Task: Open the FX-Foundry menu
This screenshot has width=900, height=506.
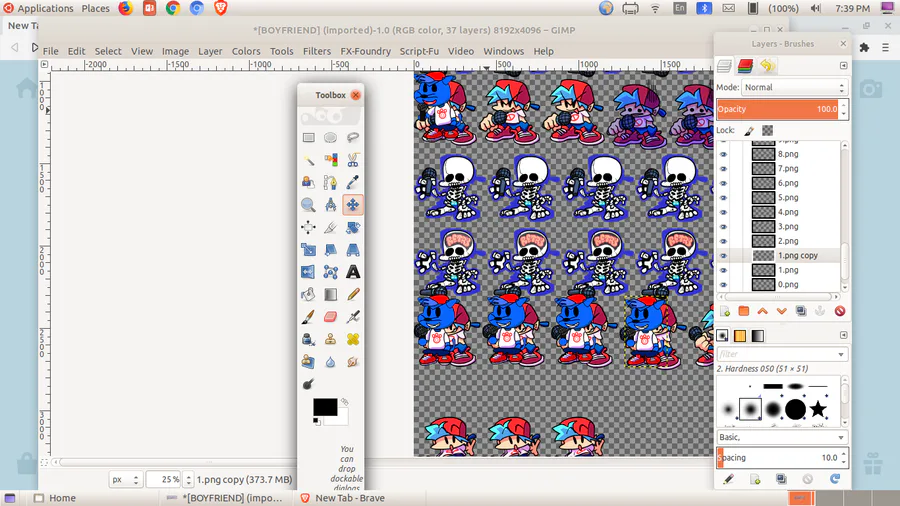Action: point(366,51)
